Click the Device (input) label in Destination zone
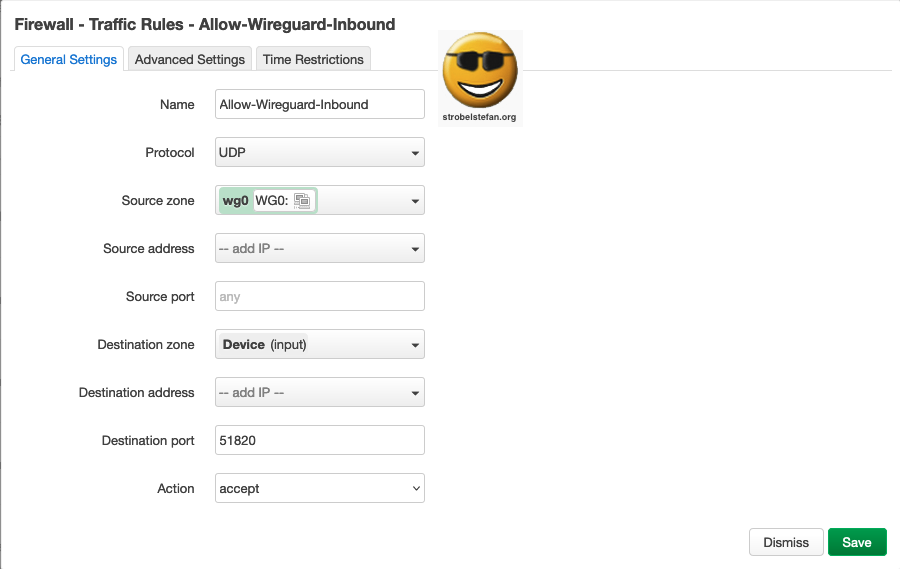The image size is (900, 569). 264,345
